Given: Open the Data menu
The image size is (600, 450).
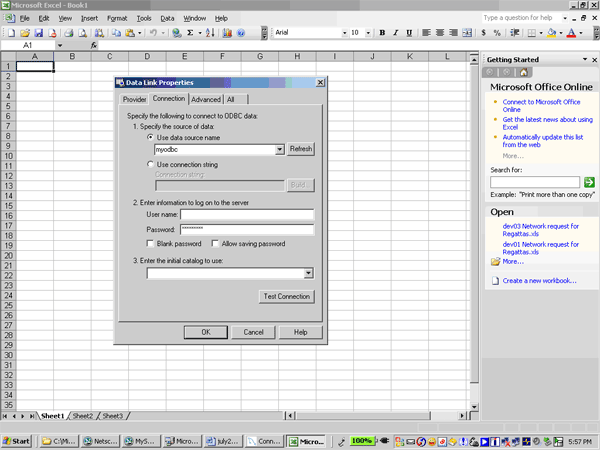Looking at the screenshot, I should [167, 18].
